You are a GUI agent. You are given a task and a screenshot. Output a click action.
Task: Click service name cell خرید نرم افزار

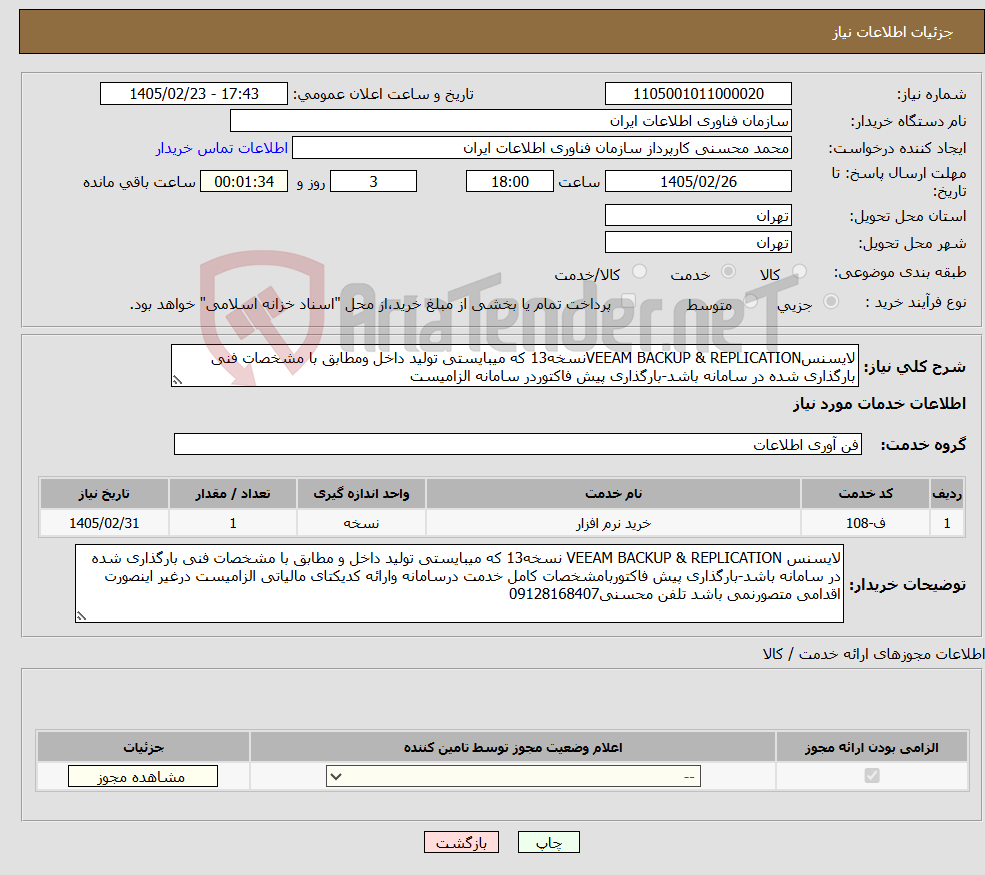tap(613, 523)
